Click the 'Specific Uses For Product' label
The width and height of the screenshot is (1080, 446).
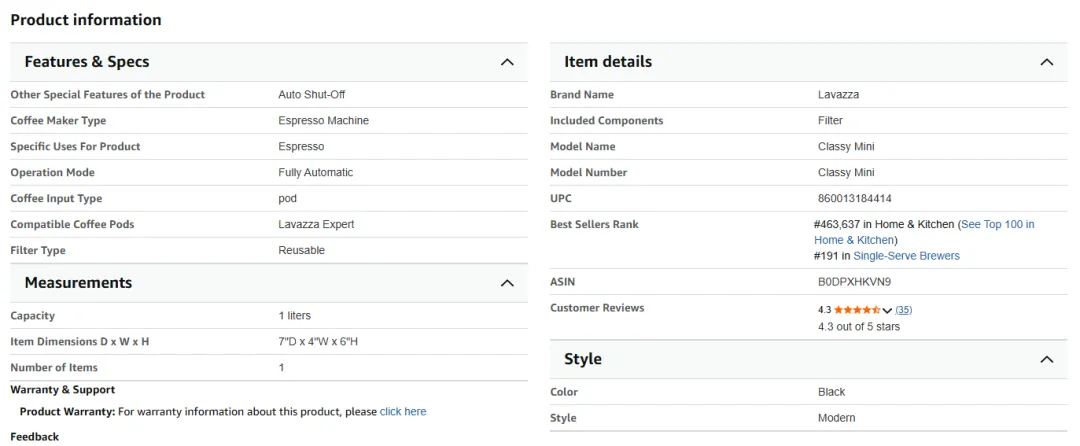point(75,147)
